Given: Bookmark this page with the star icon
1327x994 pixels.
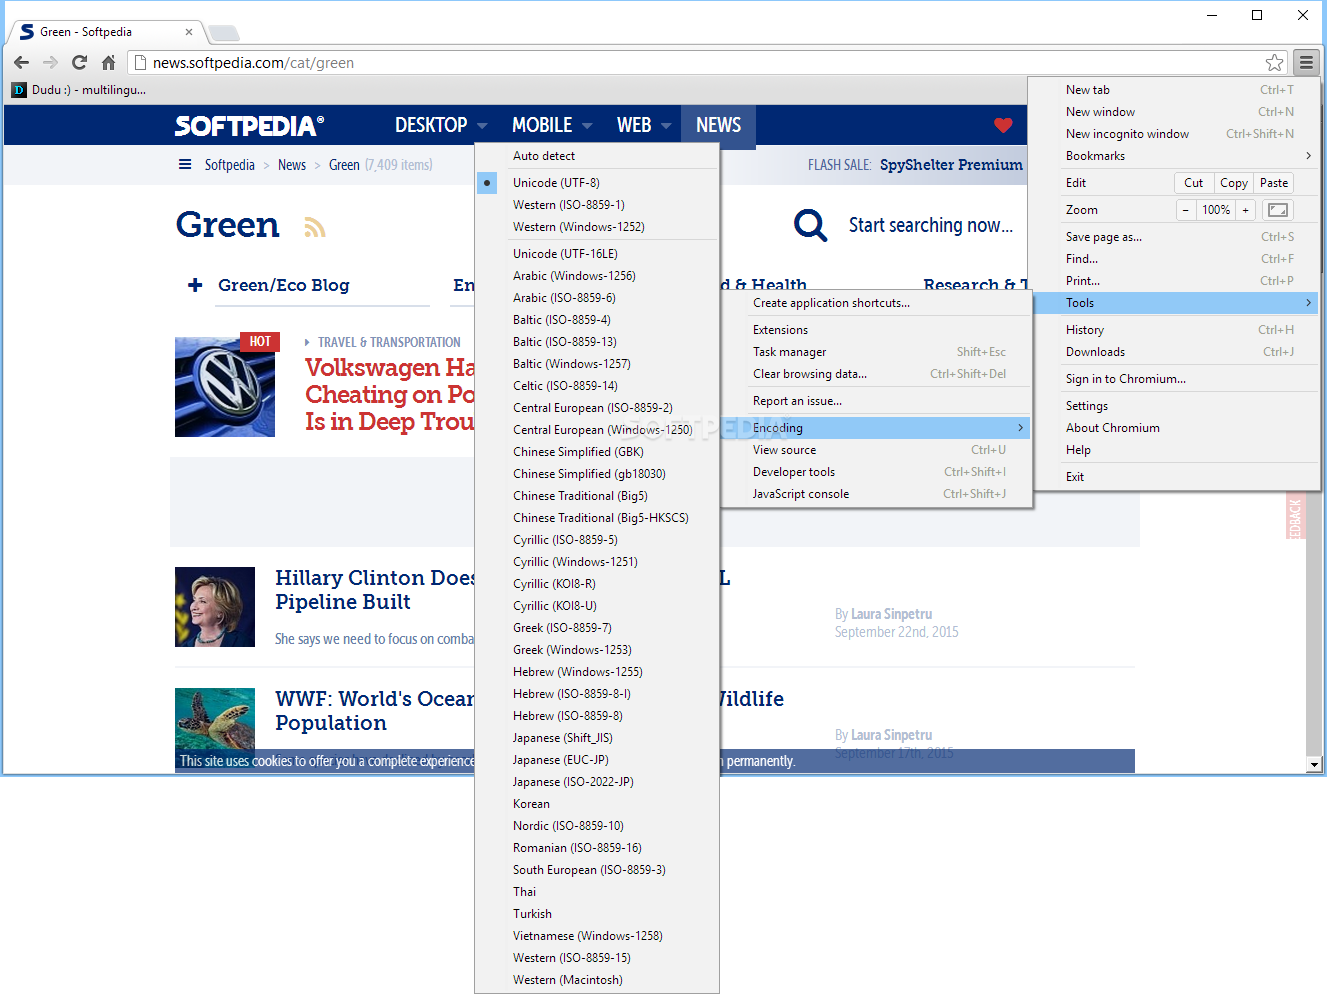Looking at the screenshot, I should (1274, 63).
